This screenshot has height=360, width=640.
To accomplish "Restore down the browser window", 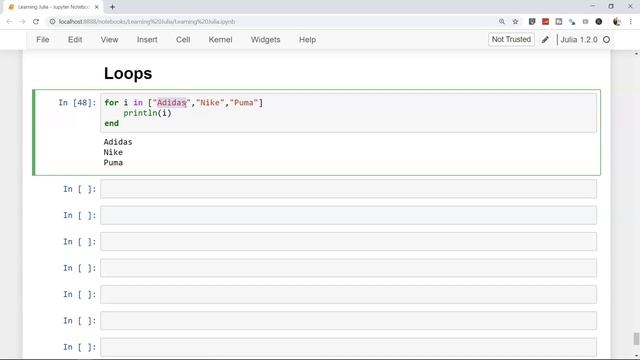I will point(611,7).
